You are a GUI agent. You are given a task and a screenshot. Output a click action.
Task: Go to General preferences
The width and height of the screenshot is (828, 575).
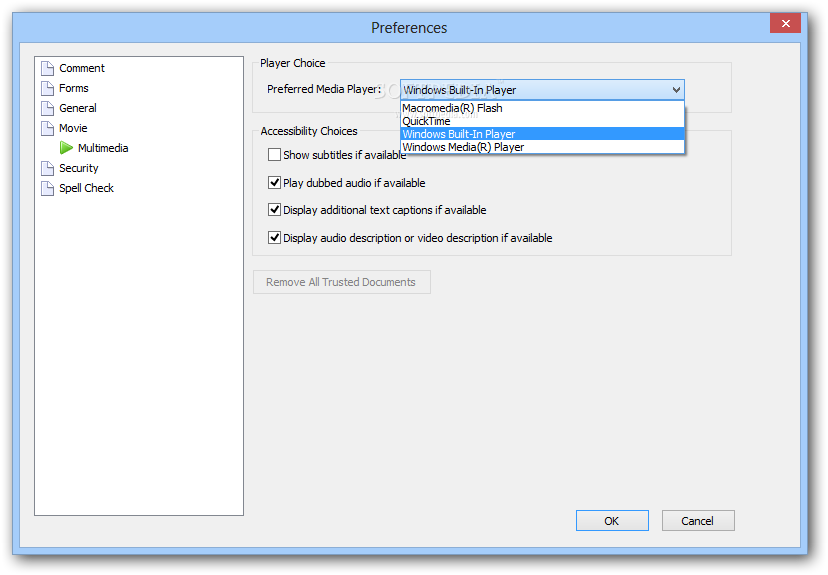(x=78, y=108)
